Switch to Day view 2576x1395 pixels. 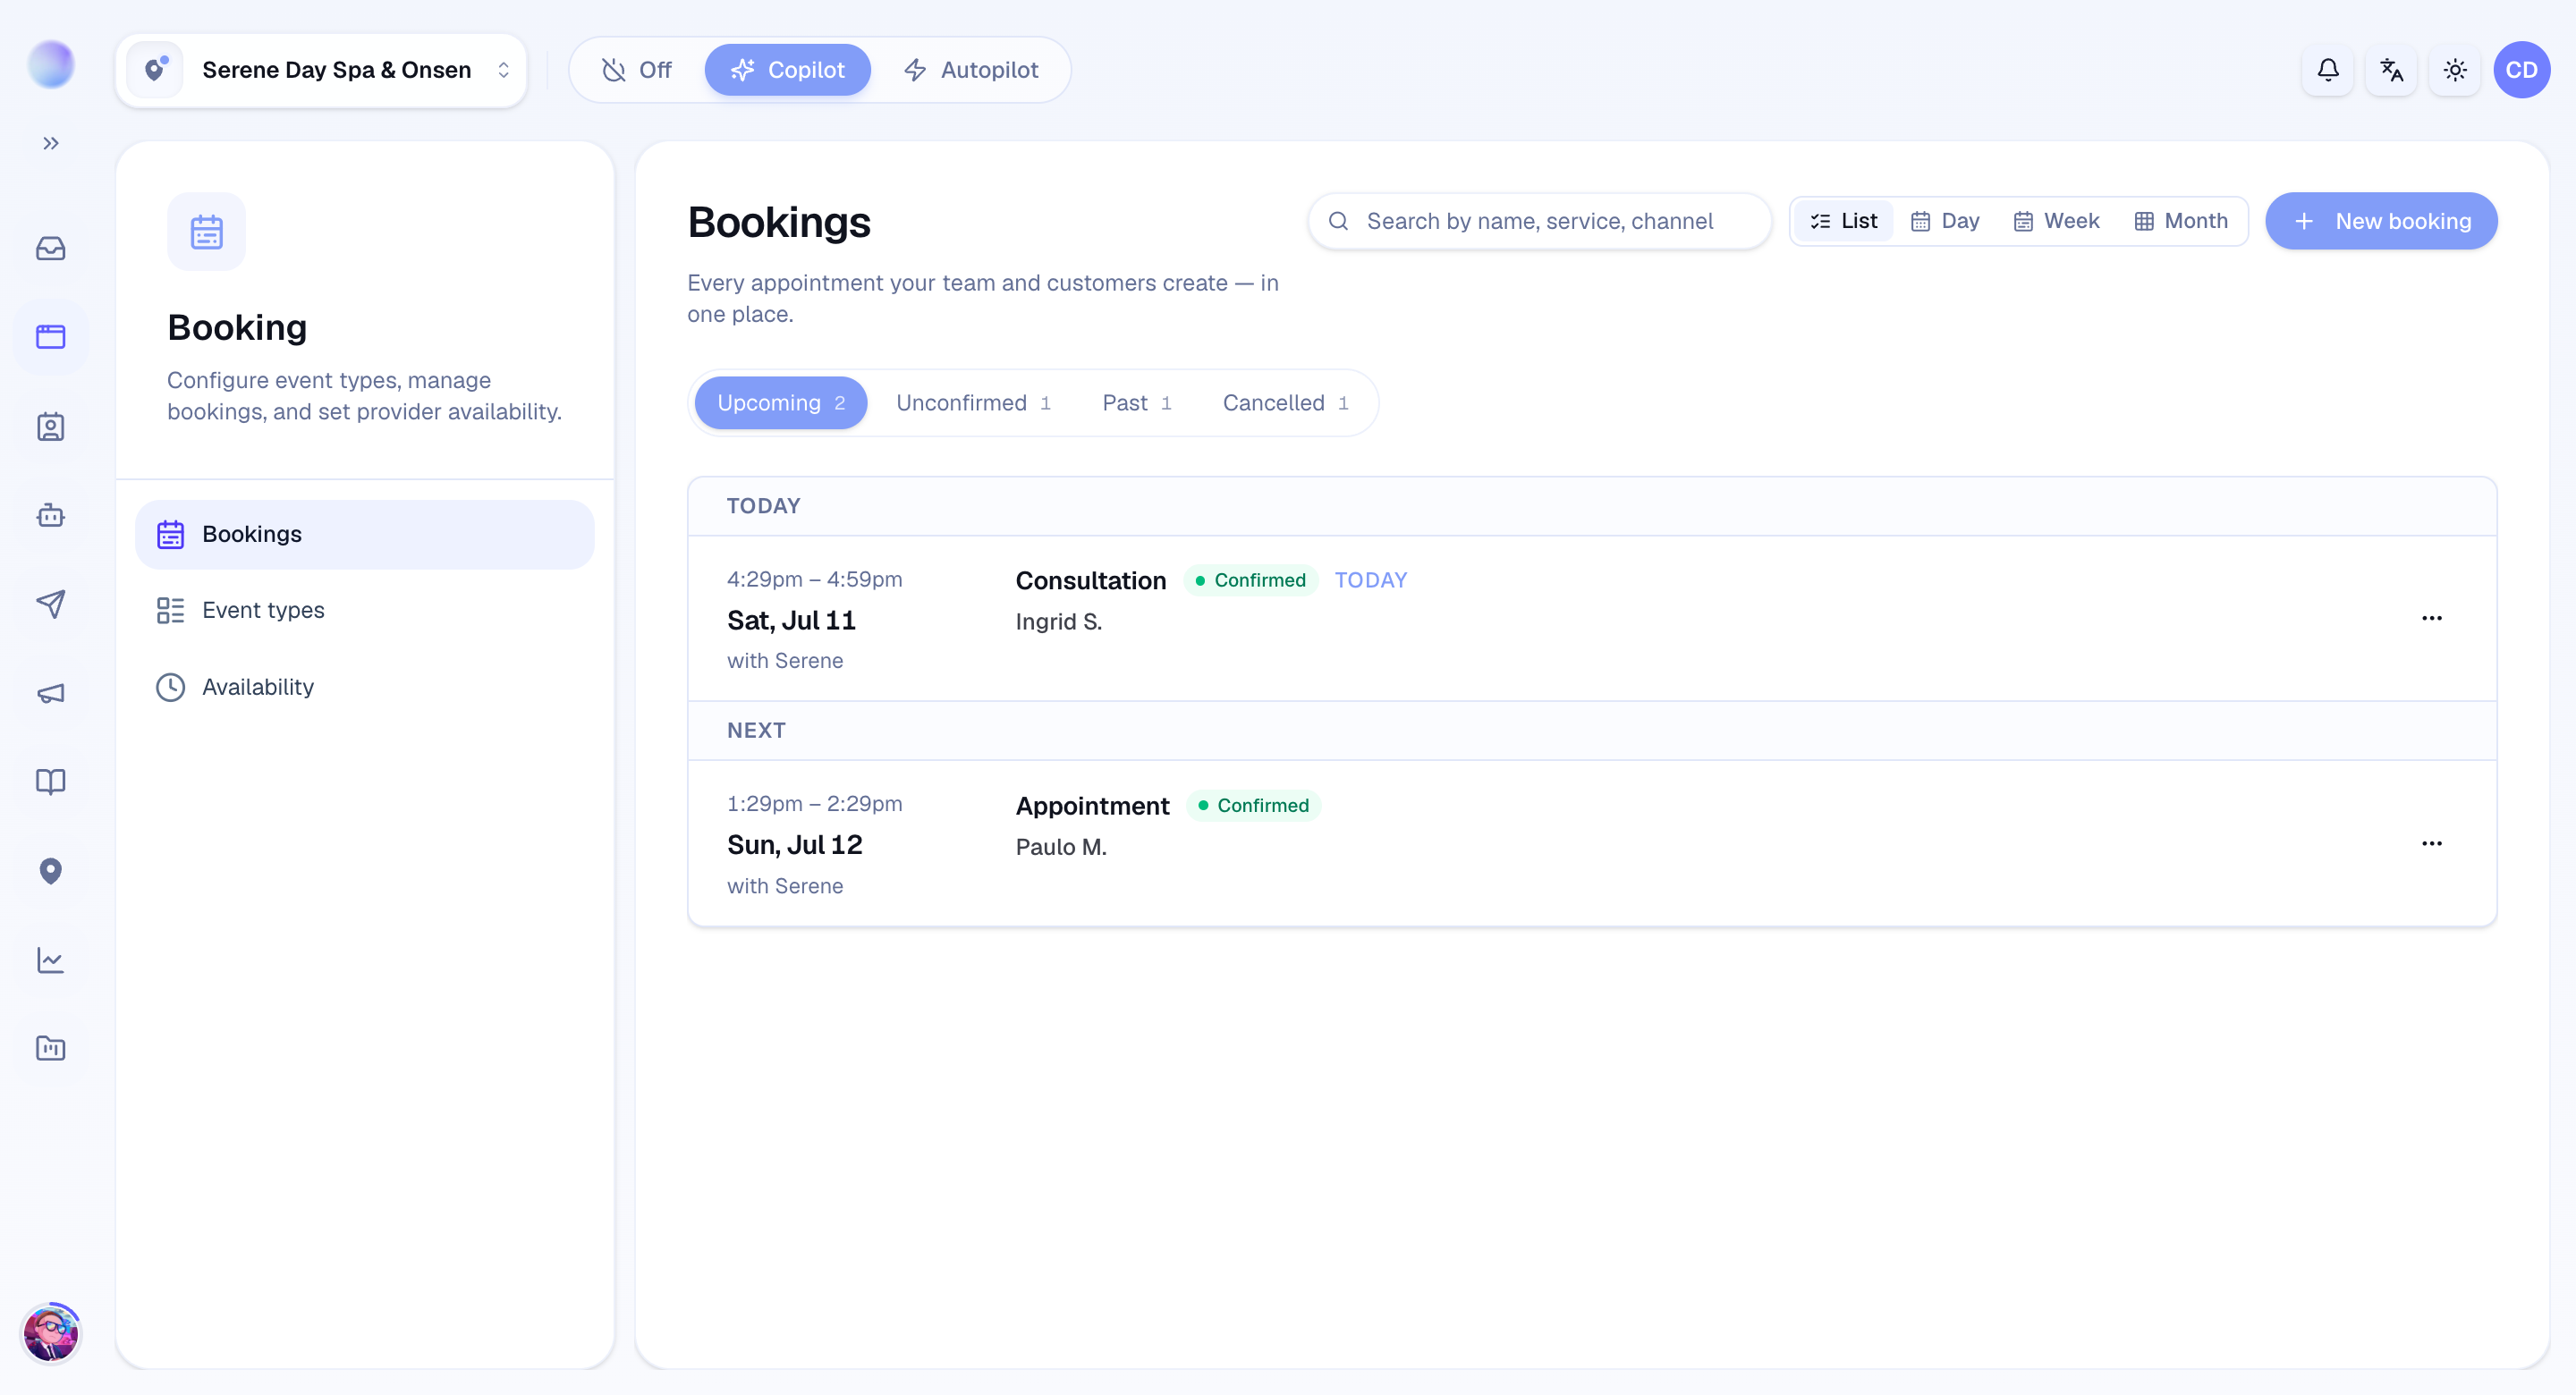point(1945,221)
